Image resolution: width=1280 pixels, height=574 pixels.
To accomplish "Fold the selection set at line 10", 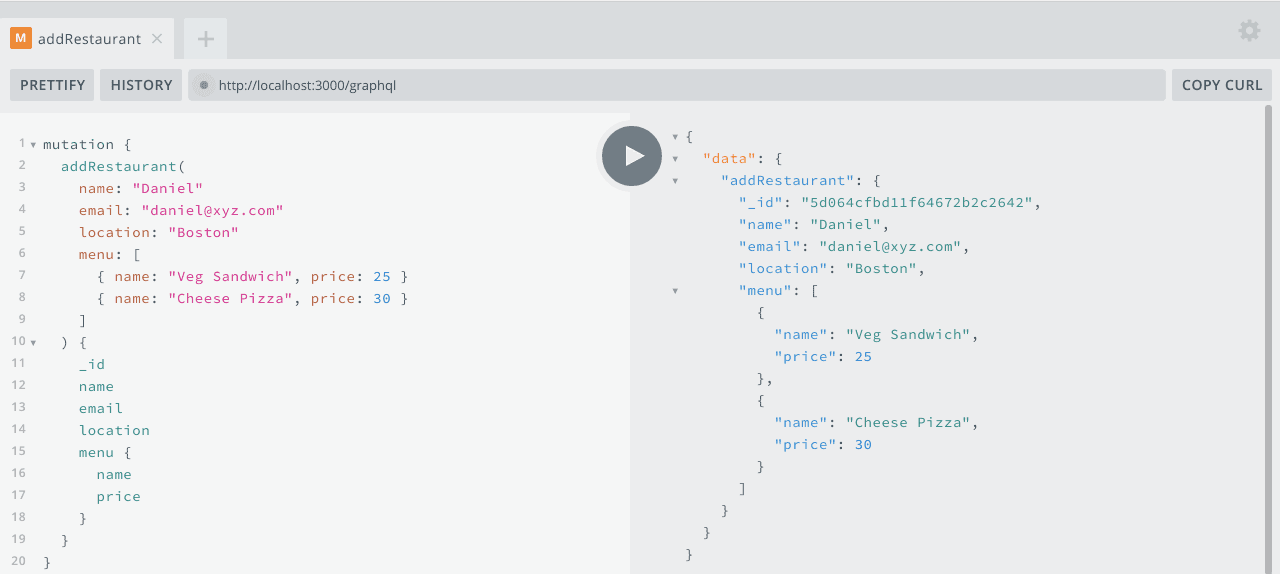I will click(x=33, y=343).
